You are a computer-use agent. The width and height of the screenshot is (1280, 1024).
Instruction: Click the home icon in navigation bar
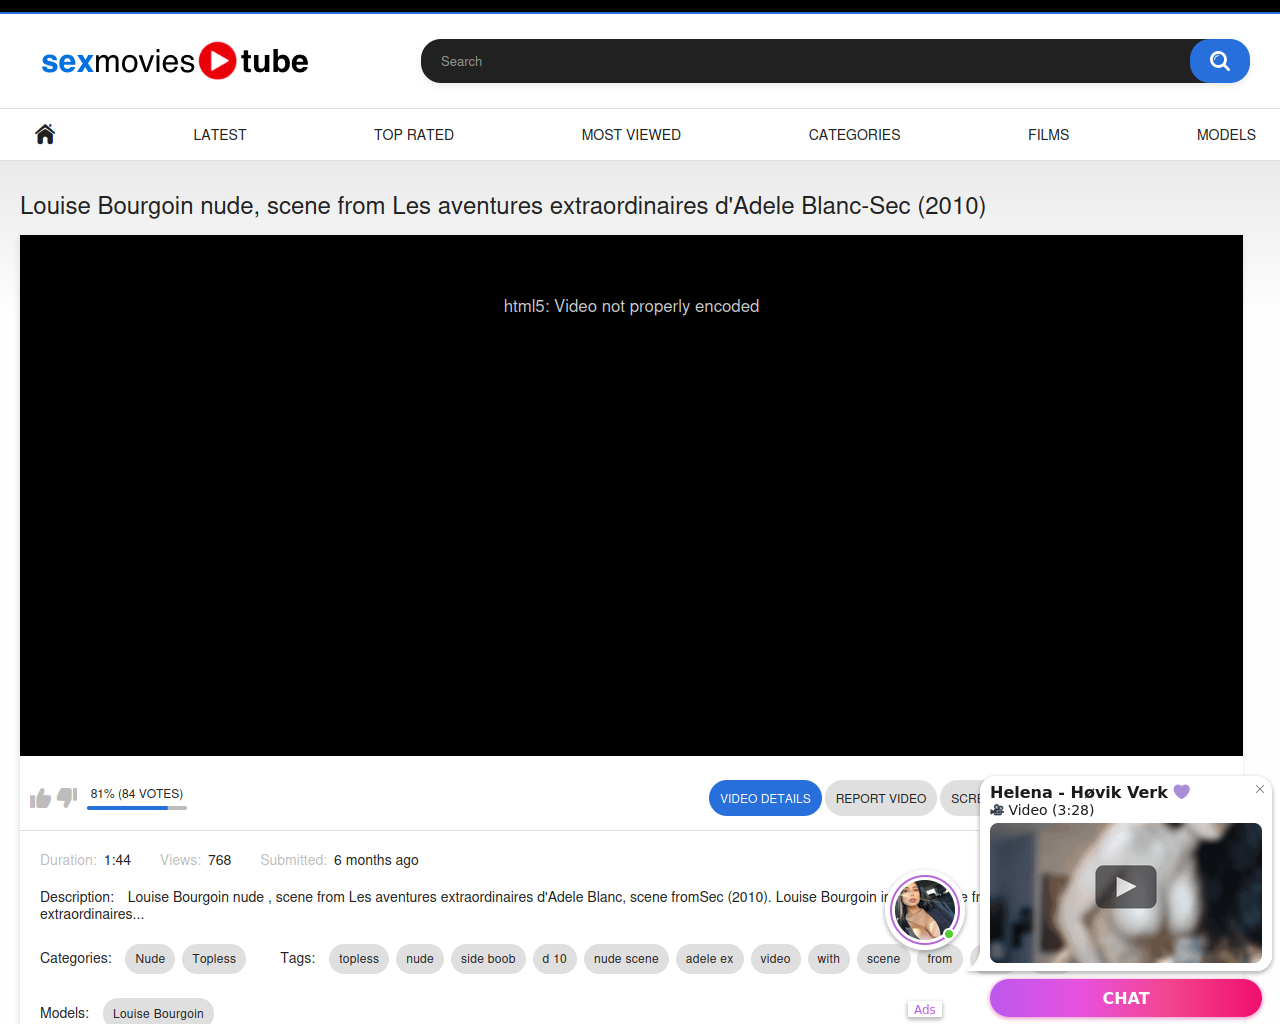[45, 134]
